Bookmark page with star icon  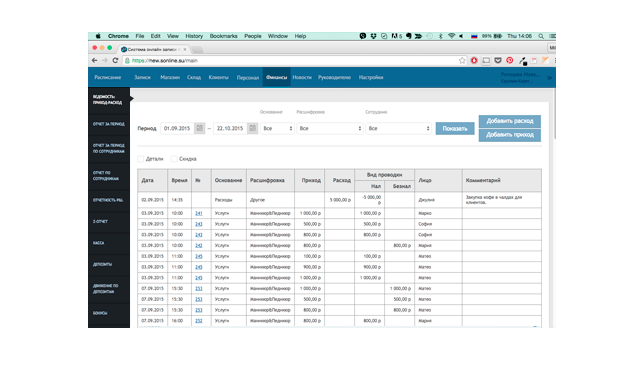[462, 60]
